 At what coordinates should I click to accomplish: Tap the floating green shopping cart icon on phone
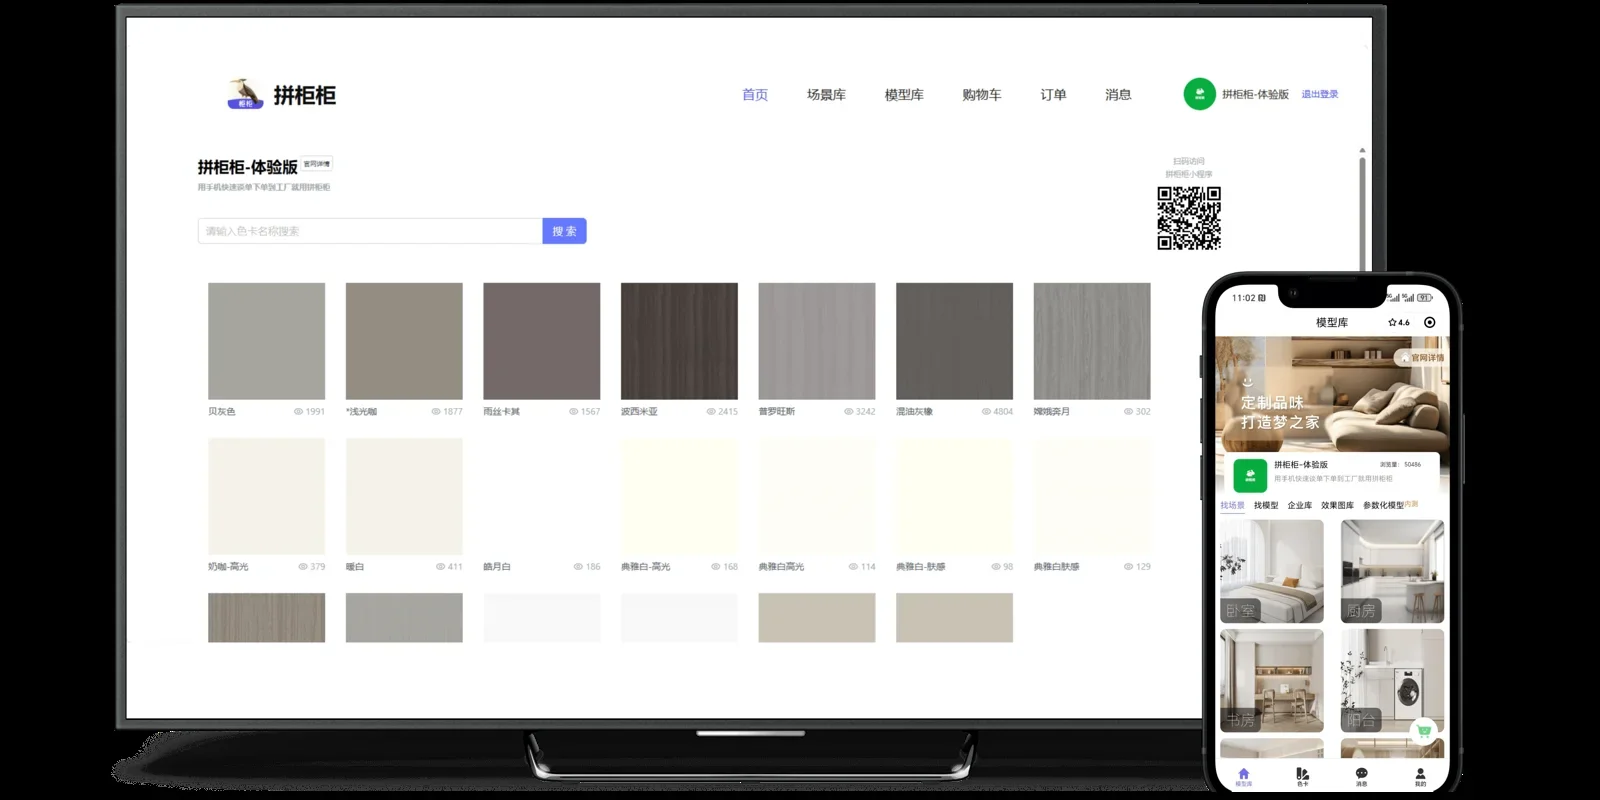pyautogui.click(x=1424, y=731)
